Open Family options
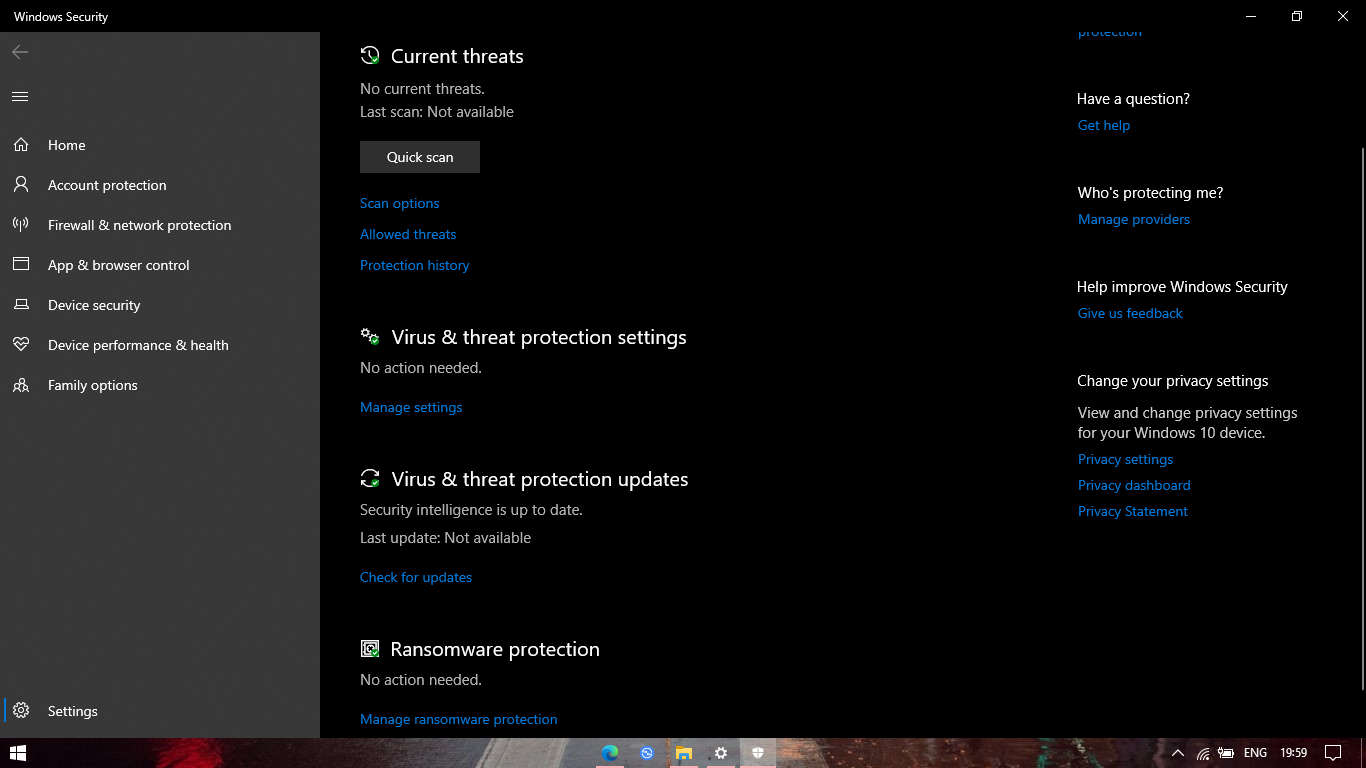 [x=93, y=385]
